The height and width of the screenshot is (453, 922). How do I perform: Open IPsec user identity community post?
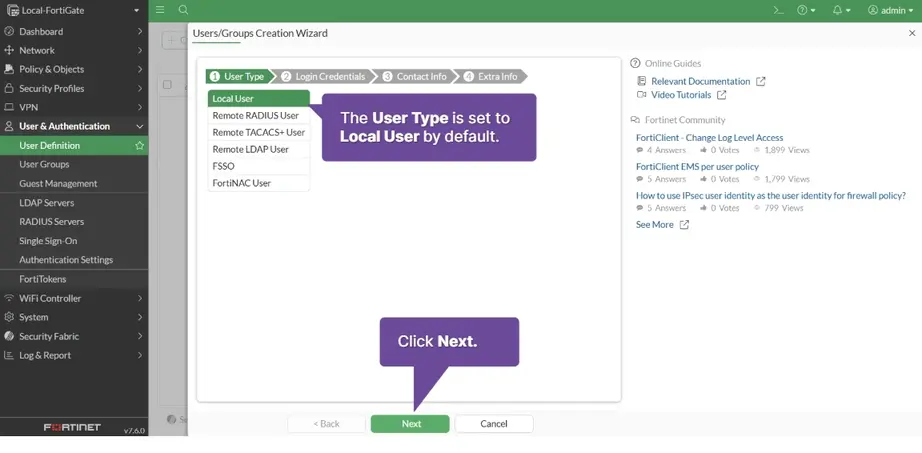click(771, 195)
